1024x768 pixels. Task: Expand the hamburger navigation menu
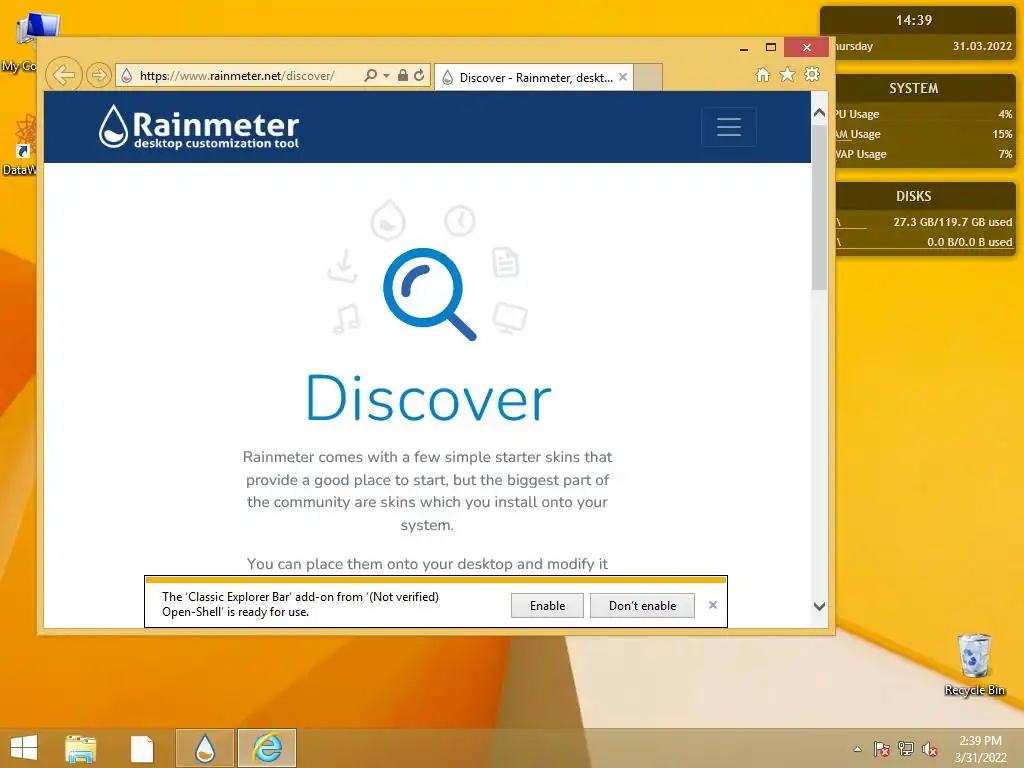click(x=729, y=127)
